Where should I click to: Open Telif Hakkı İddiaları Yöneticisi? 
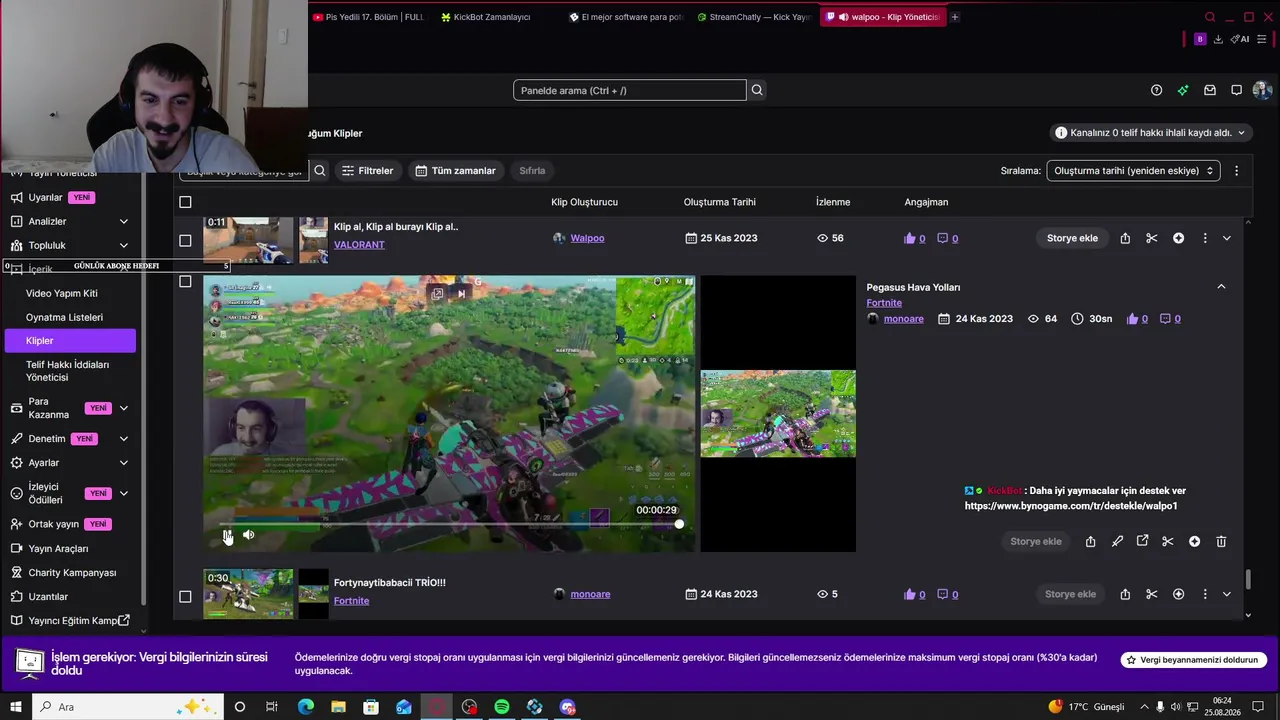(68, 371)
